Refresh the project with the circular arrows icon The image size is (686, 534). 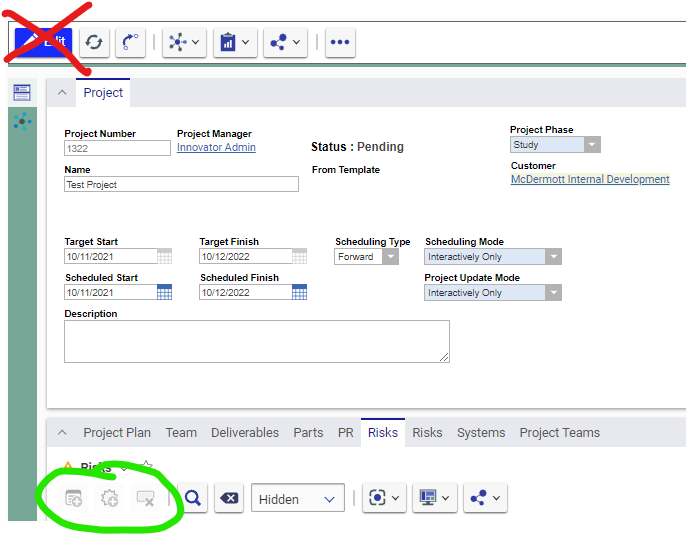[94, 42]
